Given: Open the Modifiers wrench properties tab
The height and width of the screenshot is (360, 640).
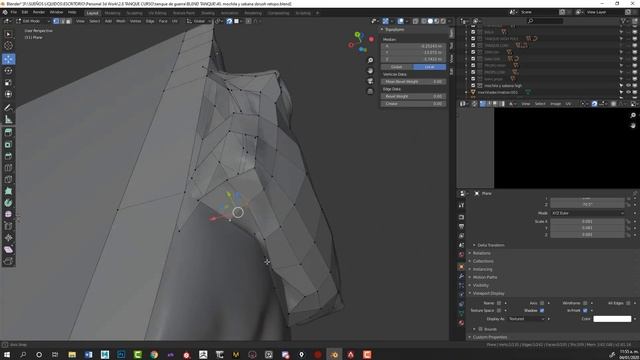Looking at the screenshot, I should click(461, 276).
